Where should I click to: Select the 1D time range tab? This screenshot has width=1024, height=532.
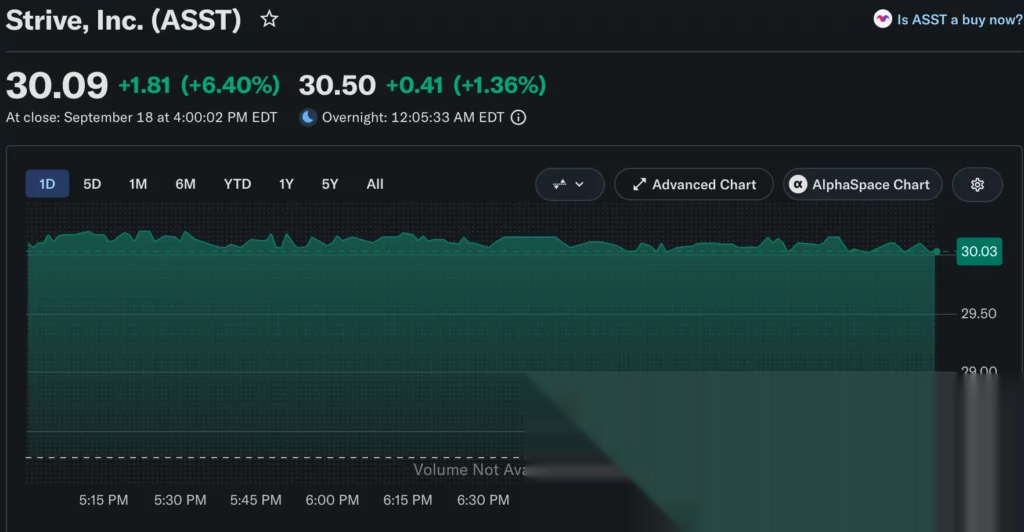pyautogui.click(x=47, y=184)
